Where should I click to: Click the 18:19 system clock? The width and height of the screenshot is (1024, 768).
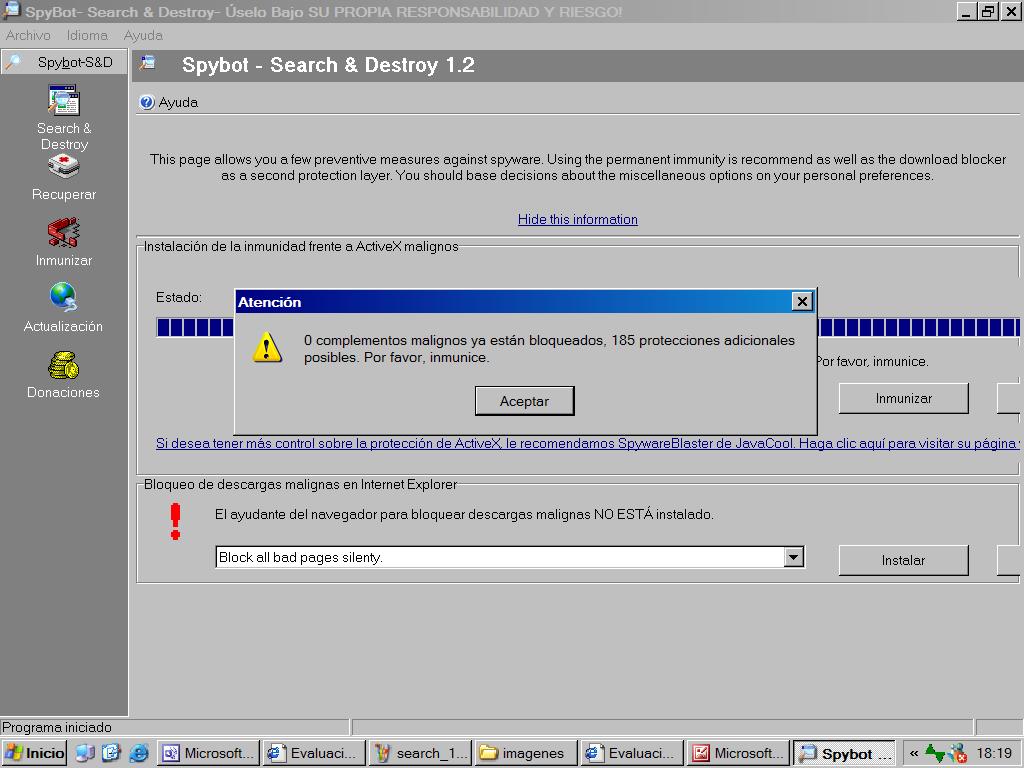(993, 753)
